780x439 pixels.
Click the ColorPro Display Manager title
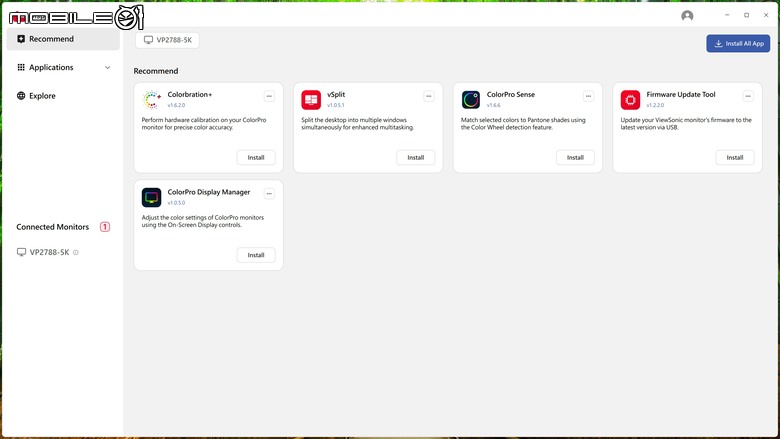[208, 192]
